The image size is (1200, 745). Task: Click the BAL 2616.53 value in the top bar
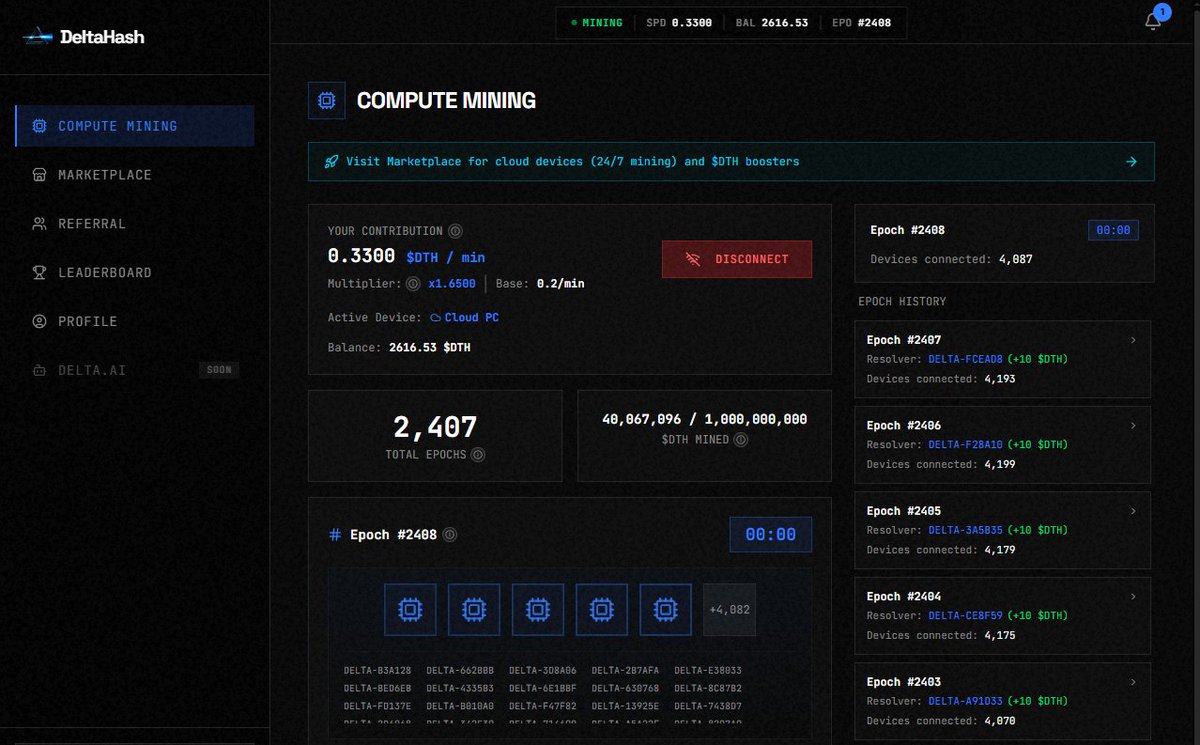click(x=772, y=22)
